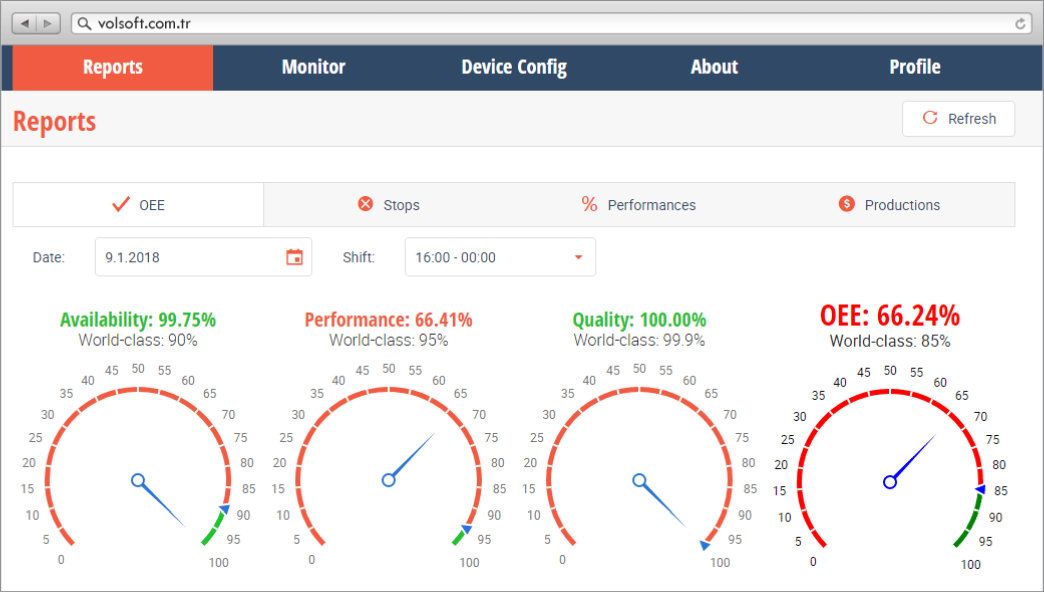Open the Reports navigation tab
This screenshot has width=1044, height=592.
click(113, 67)
